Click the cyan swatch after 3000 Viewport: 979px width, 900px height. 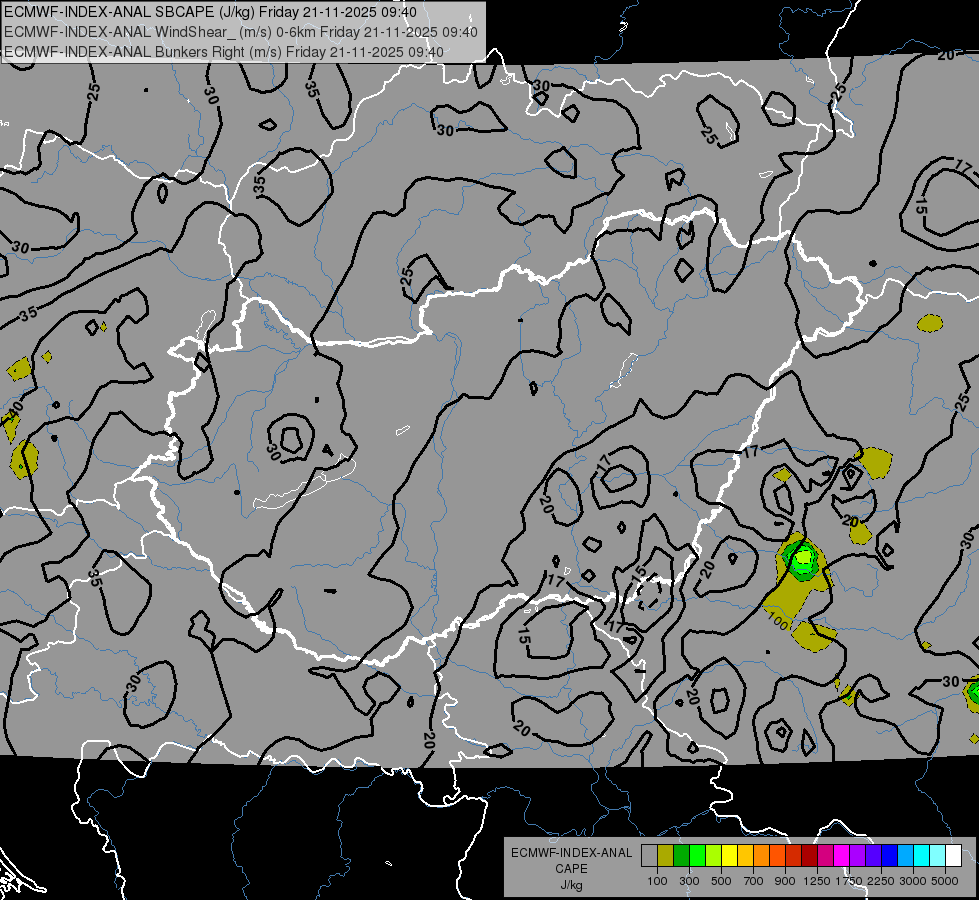click(922, 855)
